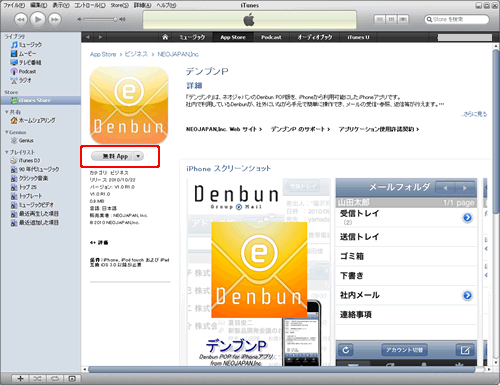Click the 4+ 評価 rating text
The image size is (500, 385).
[99, 242]
